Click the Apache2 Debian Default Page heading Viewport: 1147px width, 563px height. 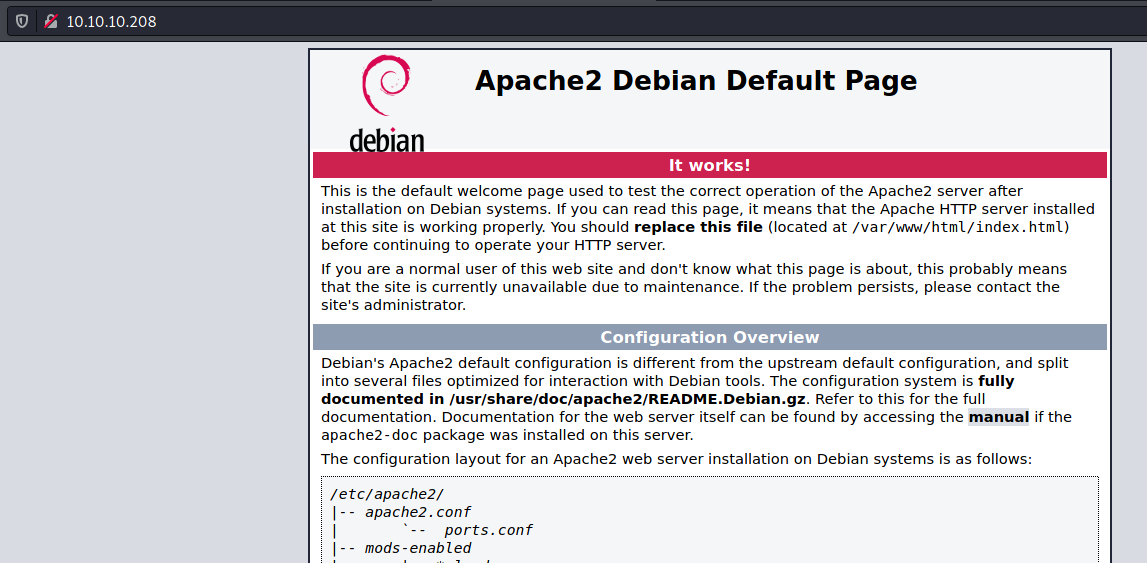pyautogui.click(x=696, y=80)
